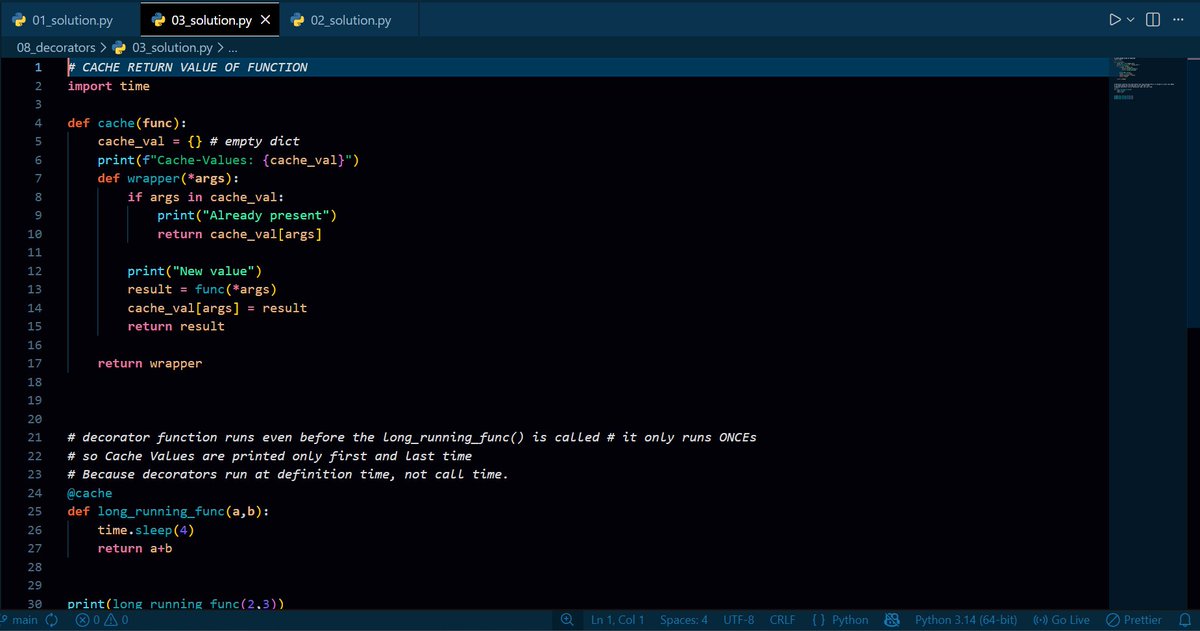This screenshot has width=1200, height=631.
Task: Open the breadcrumb symbol ellipsis
Action: tap(233, 47)
